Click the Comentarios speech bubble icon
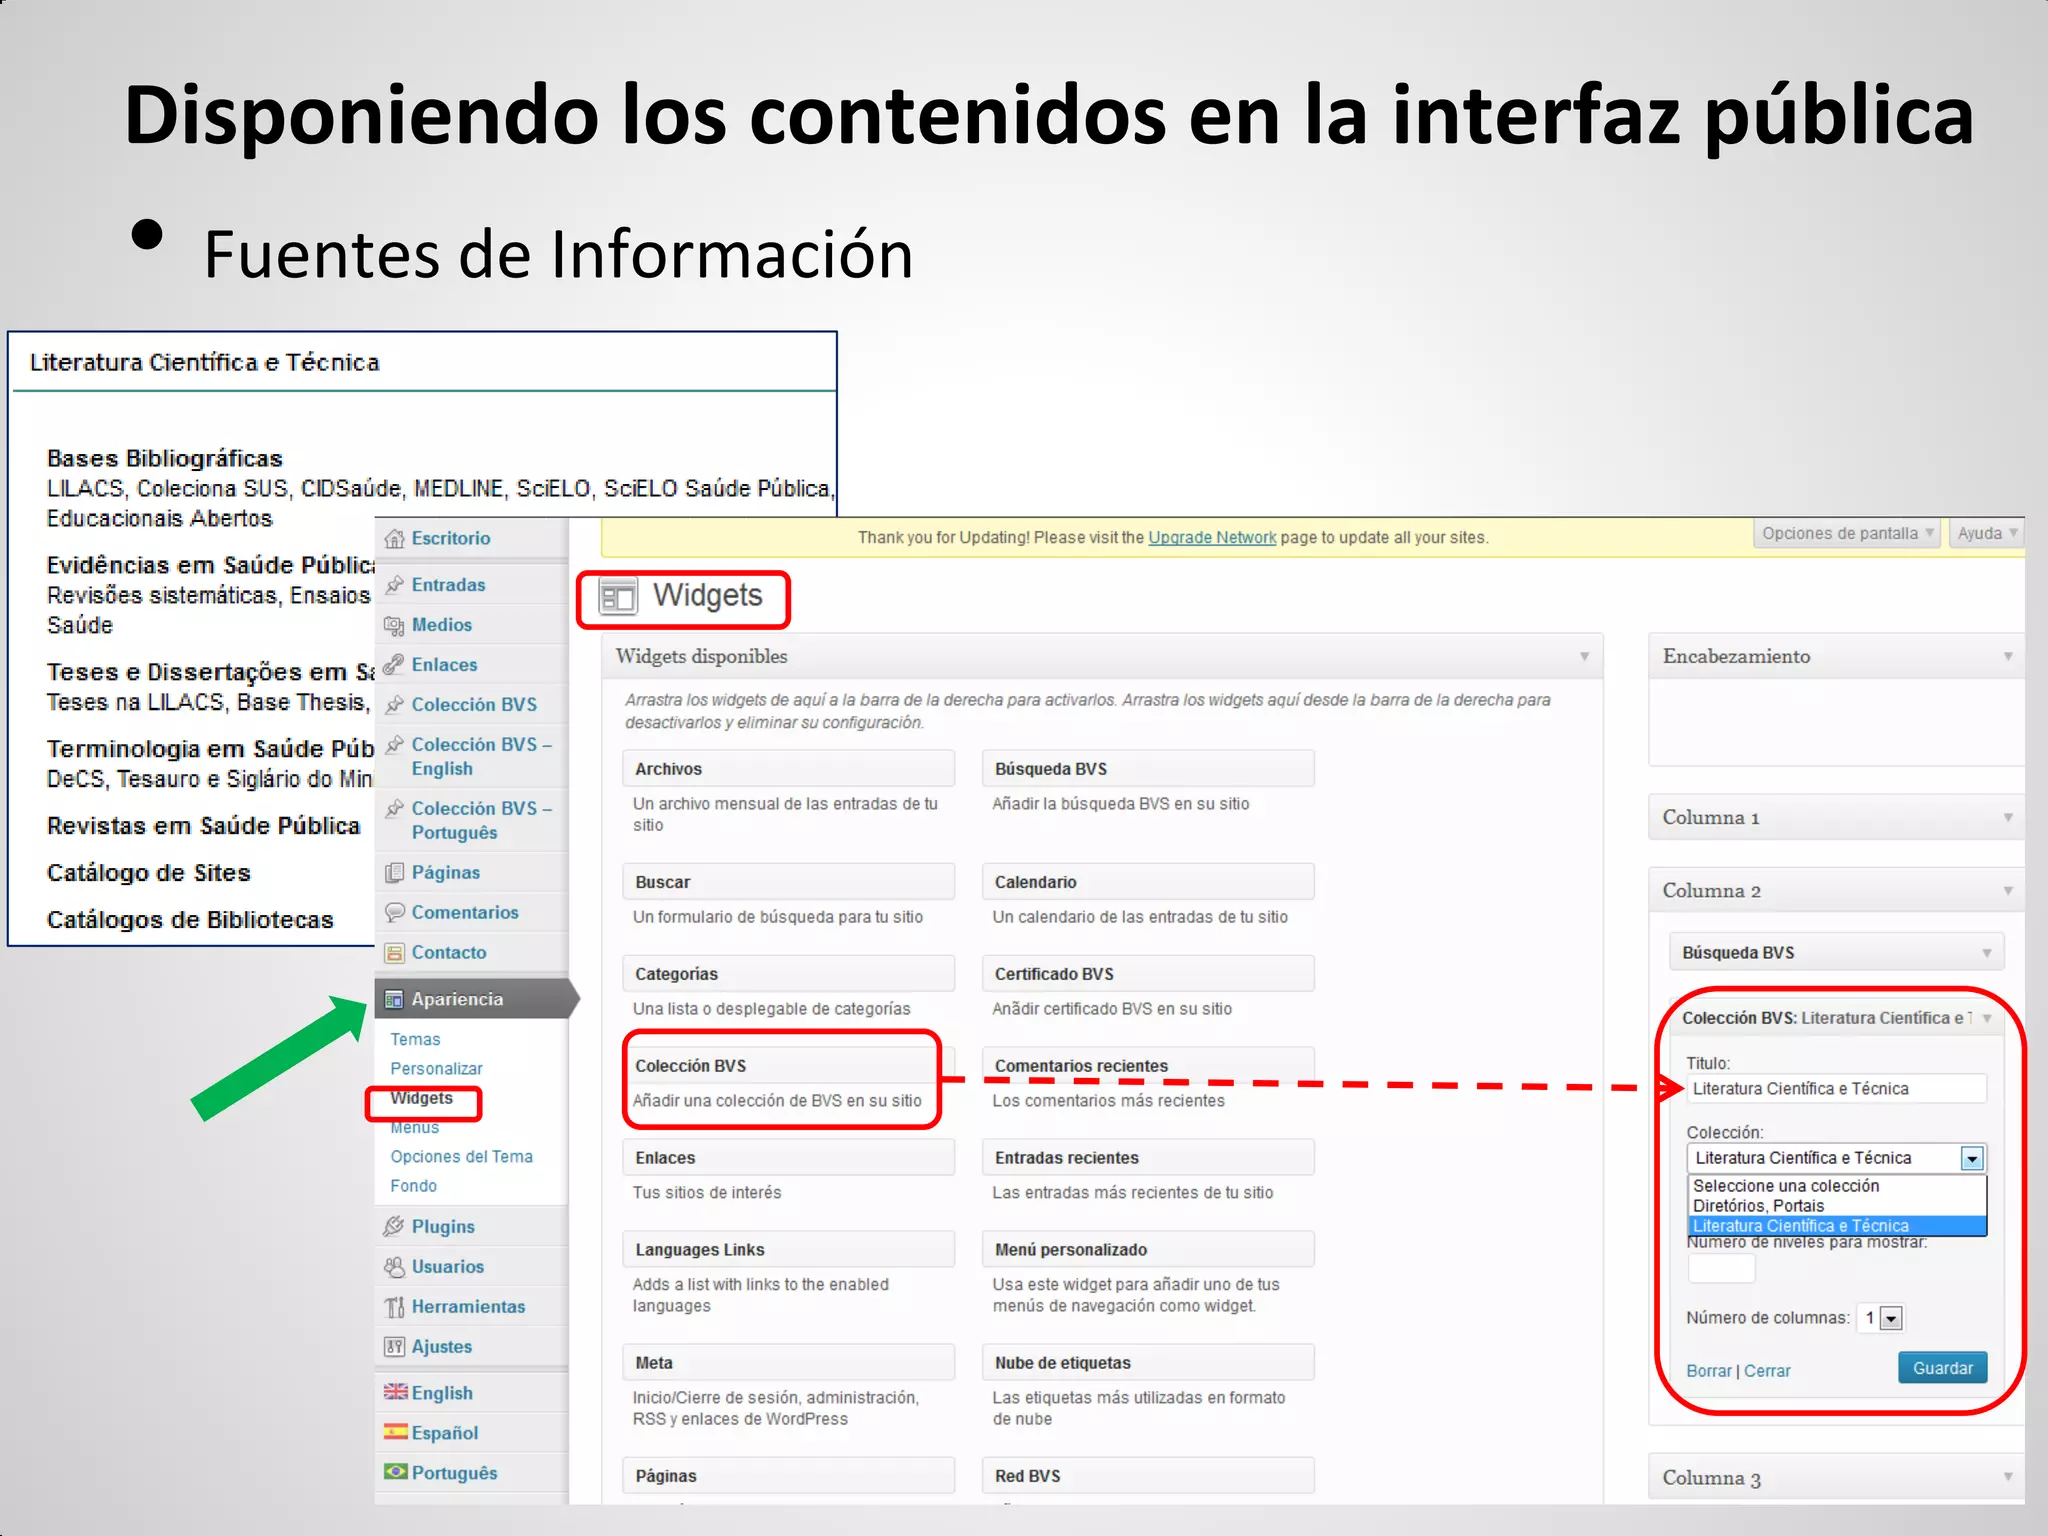This screenshot has height=1536, width=2048. (x=395, y=912)
